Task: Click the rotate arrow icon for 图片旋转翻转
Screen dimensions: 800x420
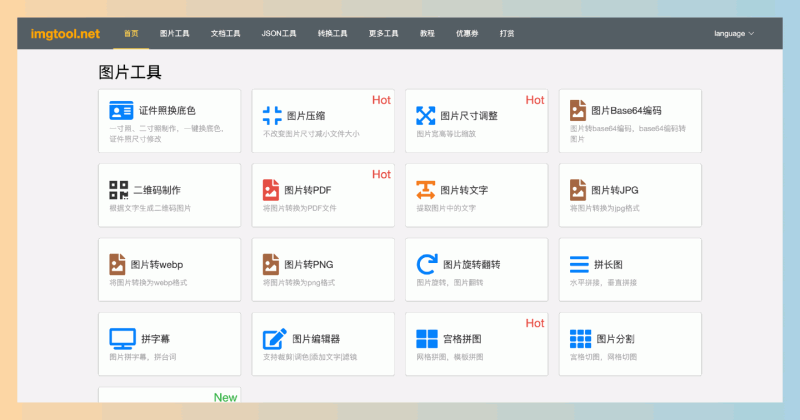Action: (427, 264)
